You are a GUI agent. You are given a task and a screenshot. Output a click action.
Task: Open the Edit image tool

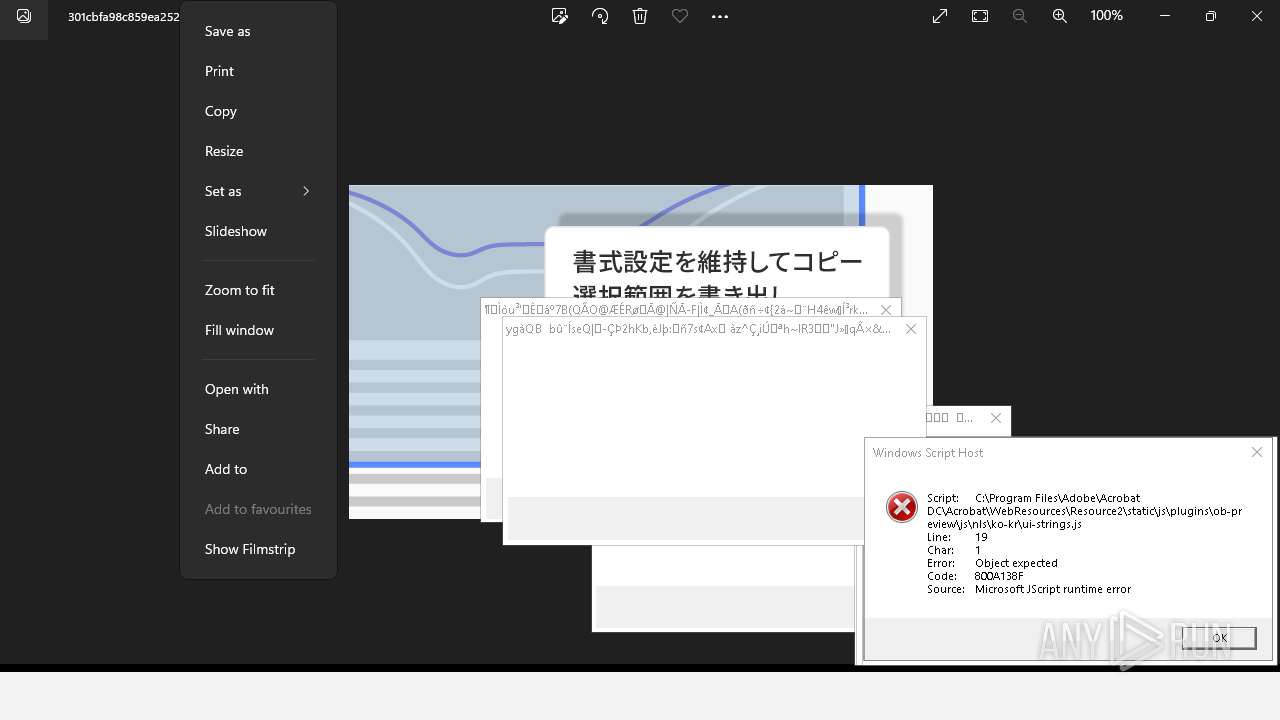(x=560, y=16)
